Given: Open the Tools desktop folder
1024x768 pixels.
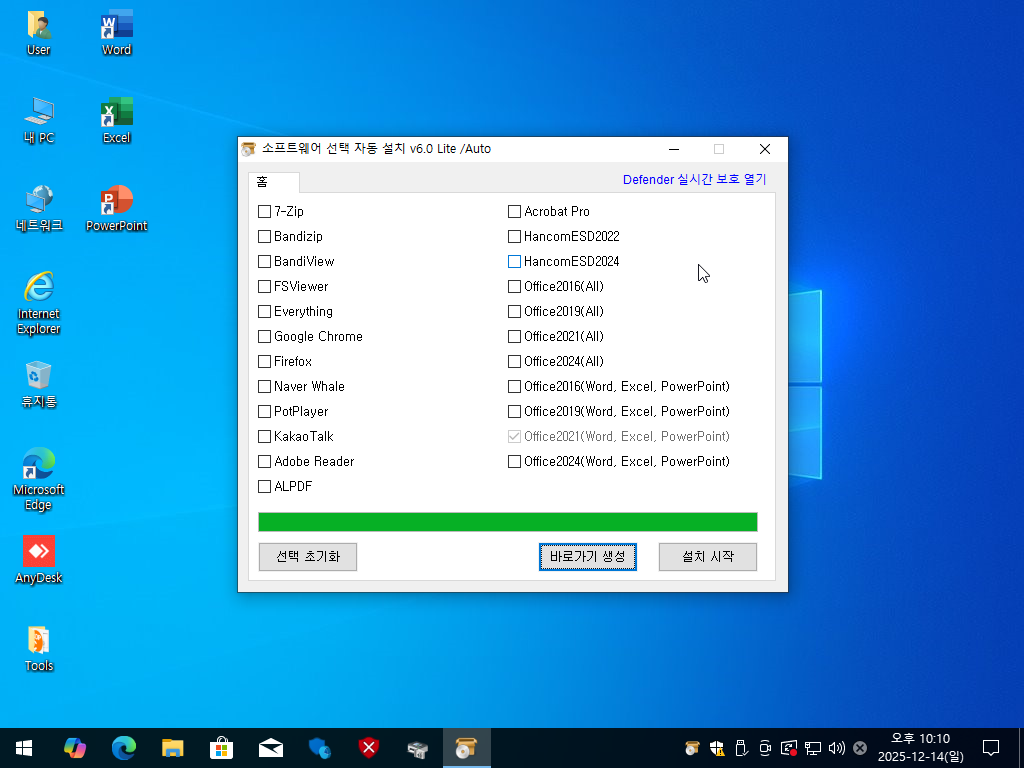Looking at the screenshot, I should (x=39, y=648).
